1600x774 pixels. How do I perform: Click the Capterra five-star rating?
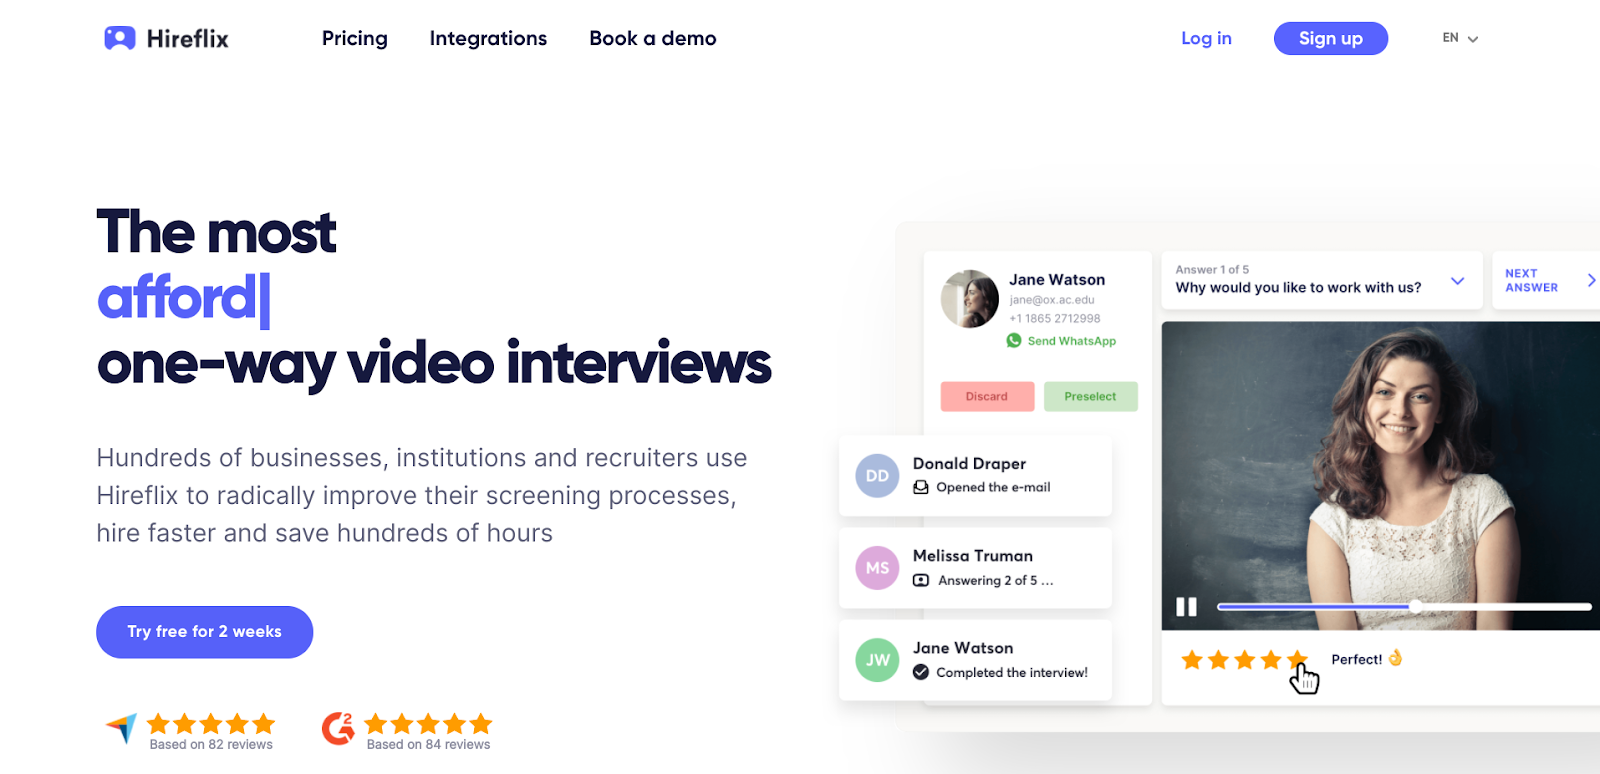pyautogui.click(x=211, y=724)
